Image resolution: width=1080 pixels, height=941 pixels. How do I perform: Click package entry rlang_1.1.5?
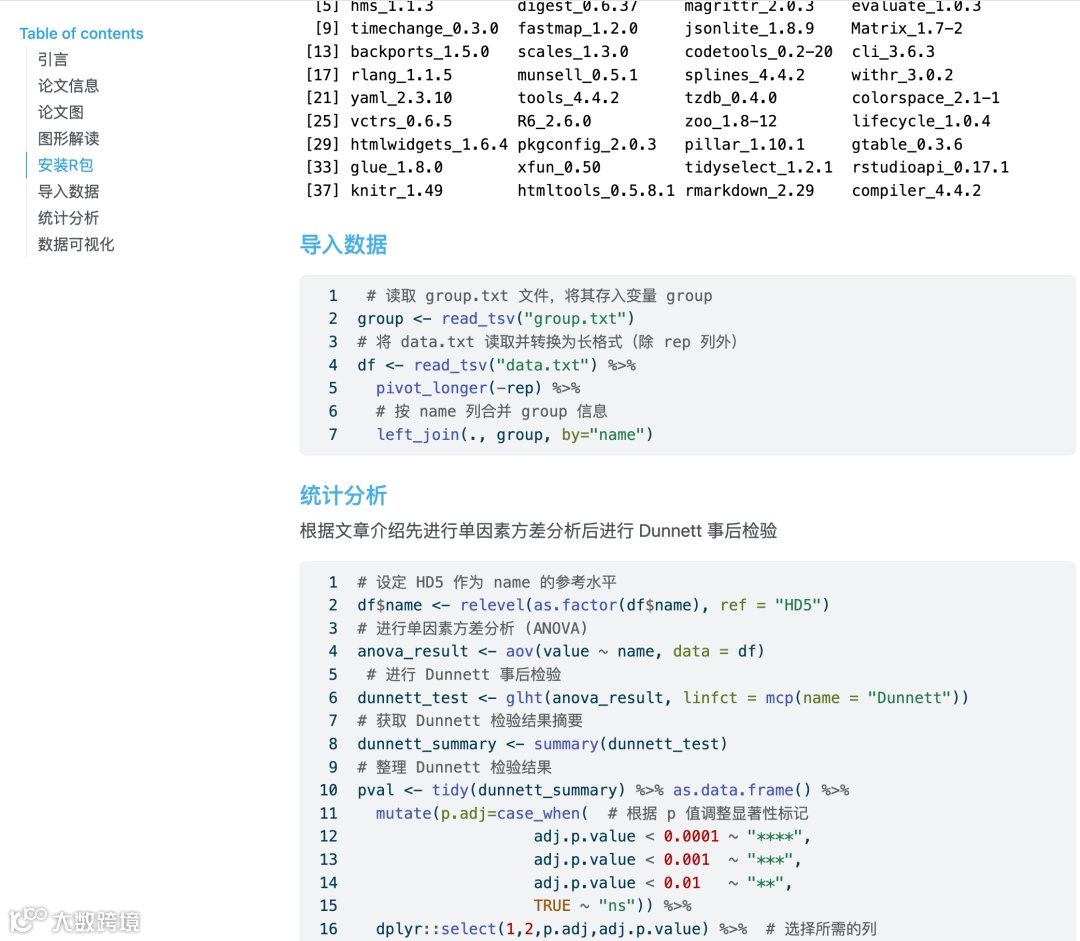pyautogui.click(x=401, y=74)
